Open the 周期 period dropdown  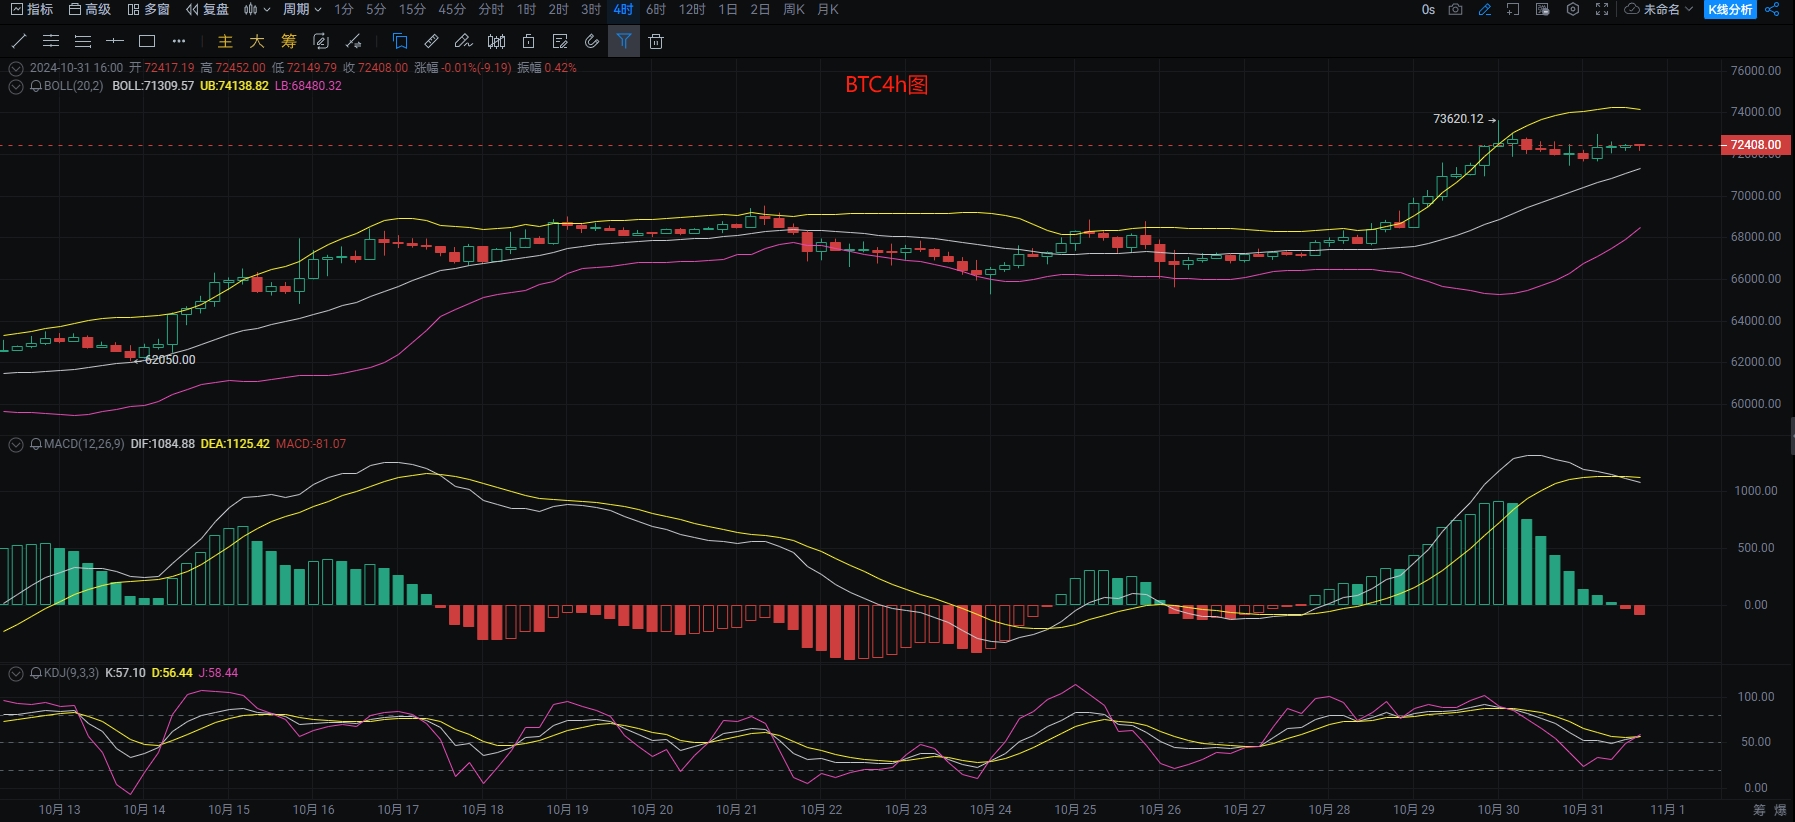pyautogui.click(x=301, y=9)
